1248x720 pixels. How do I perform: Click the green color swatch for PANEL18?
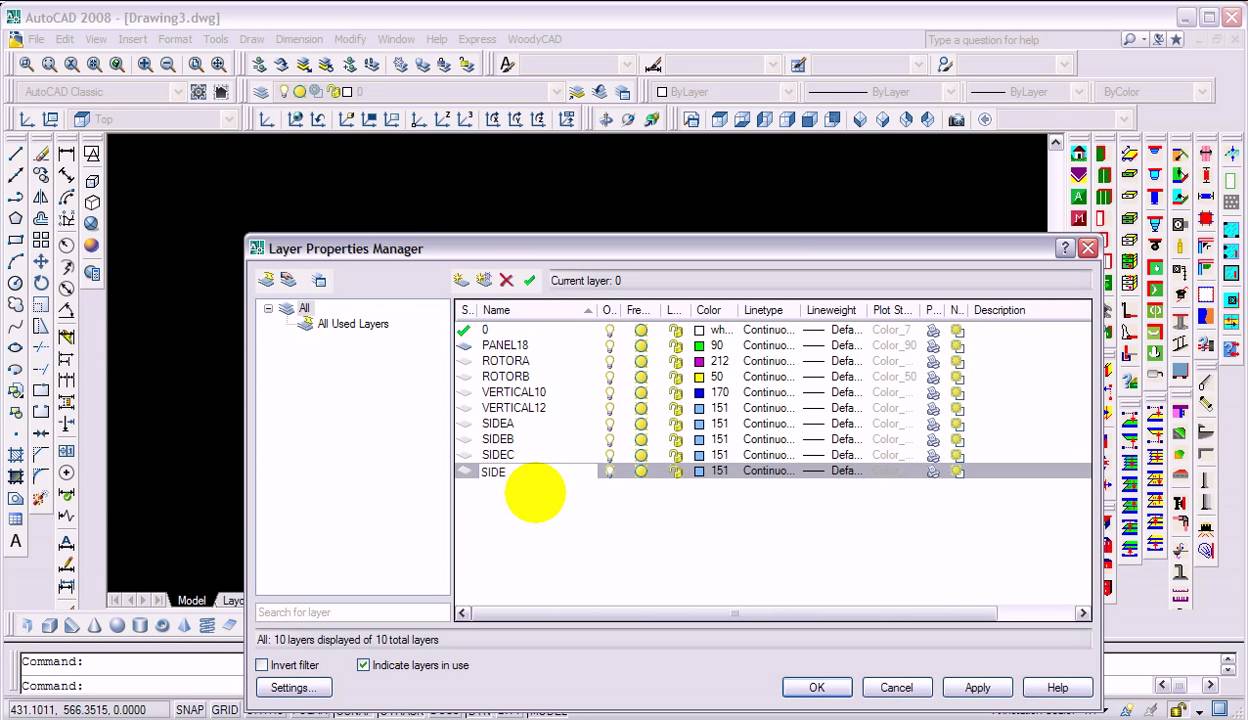click(x=700, y=345)
